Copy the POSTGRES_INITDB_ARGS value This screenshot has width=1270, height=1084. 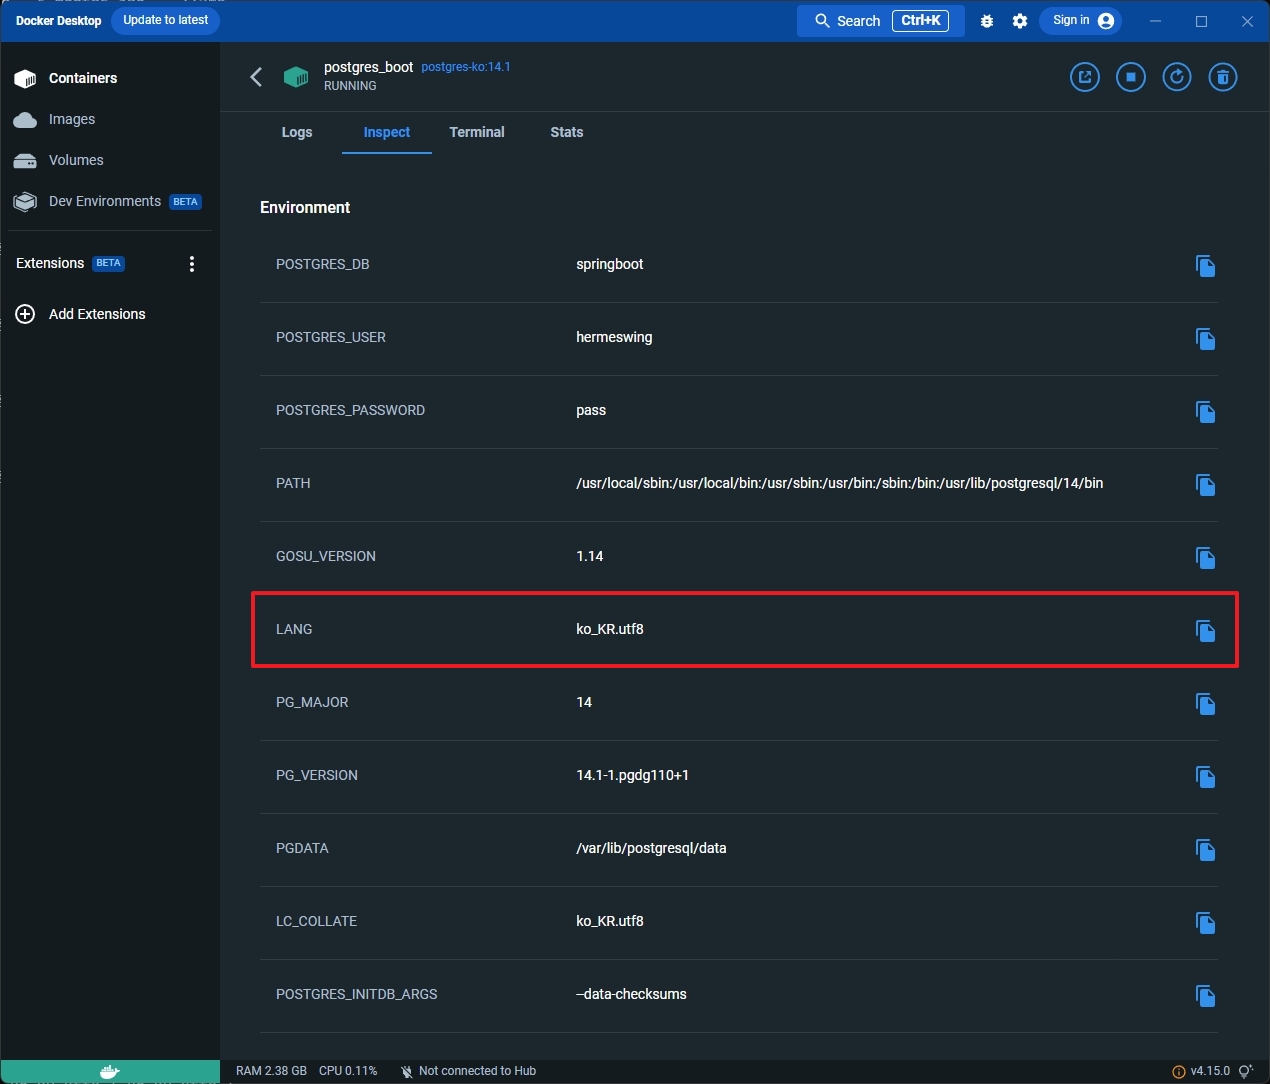tap(1205, 996)
